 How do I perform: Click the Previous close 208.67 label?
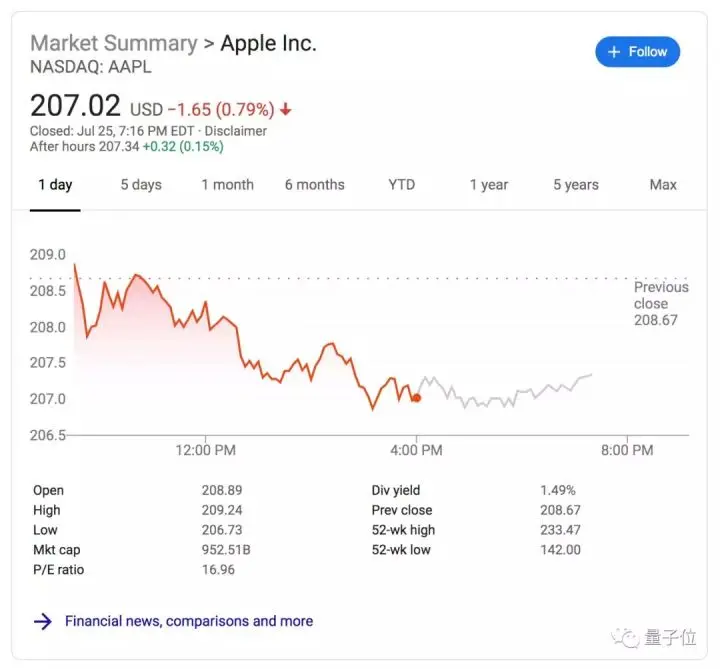660,304
